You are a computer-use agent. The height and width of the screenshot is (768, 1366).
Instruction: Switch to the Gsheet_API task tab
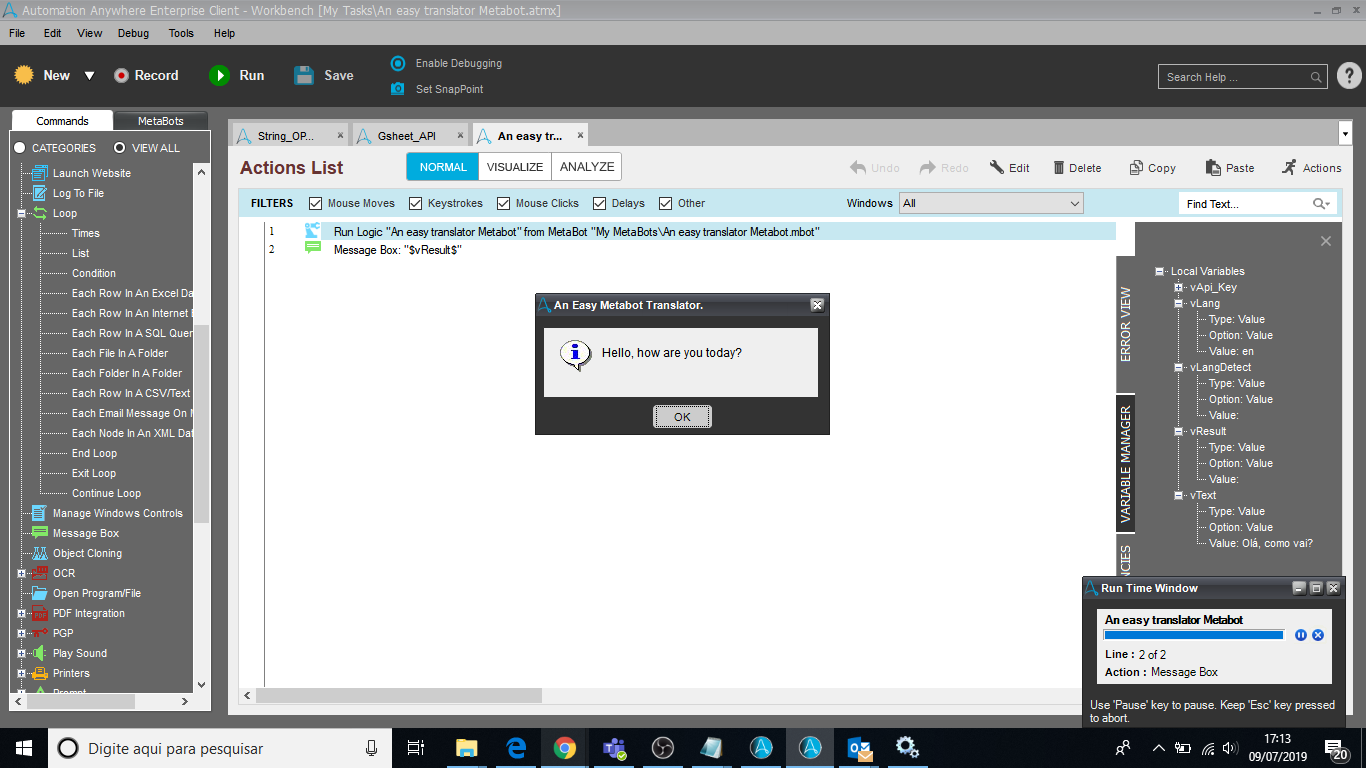(x=406, y=136)
